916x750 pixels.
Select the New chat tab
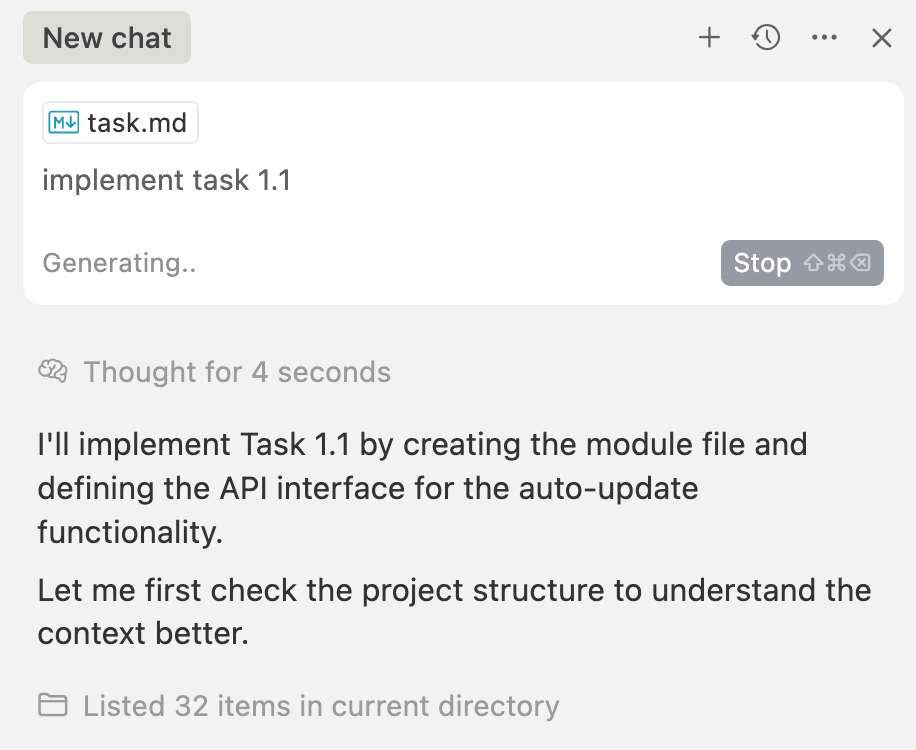107,38
